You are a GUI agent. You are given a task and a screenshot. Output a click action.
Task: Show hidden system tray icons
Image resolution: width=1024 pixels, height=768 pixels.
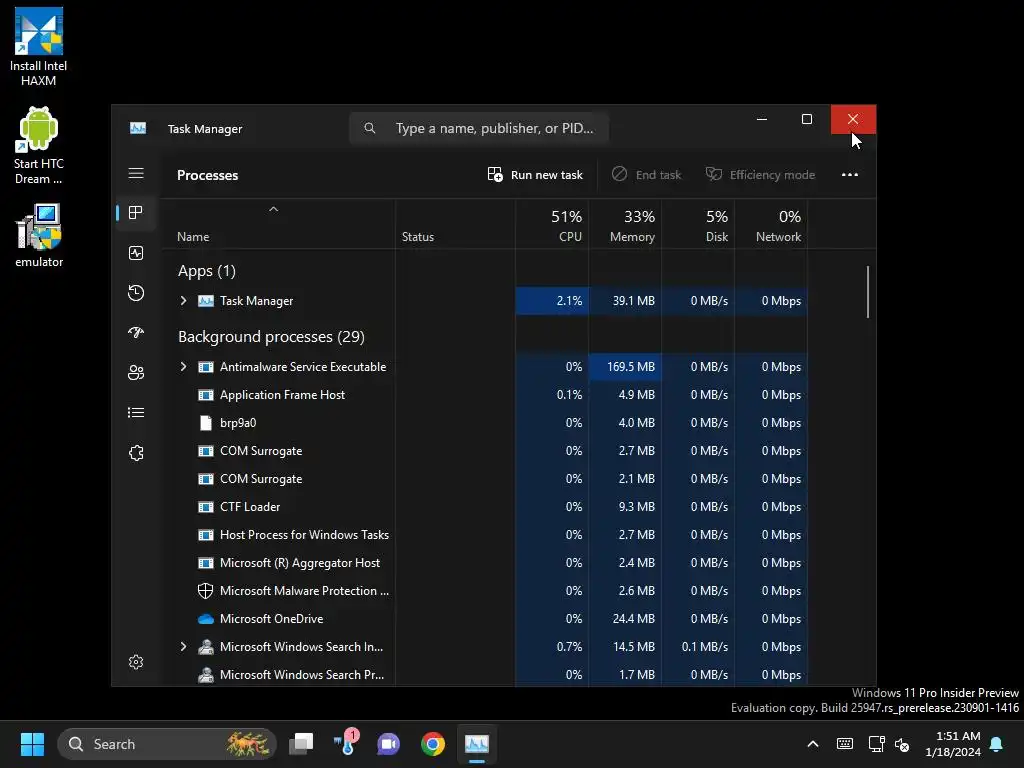coord(813,744)
